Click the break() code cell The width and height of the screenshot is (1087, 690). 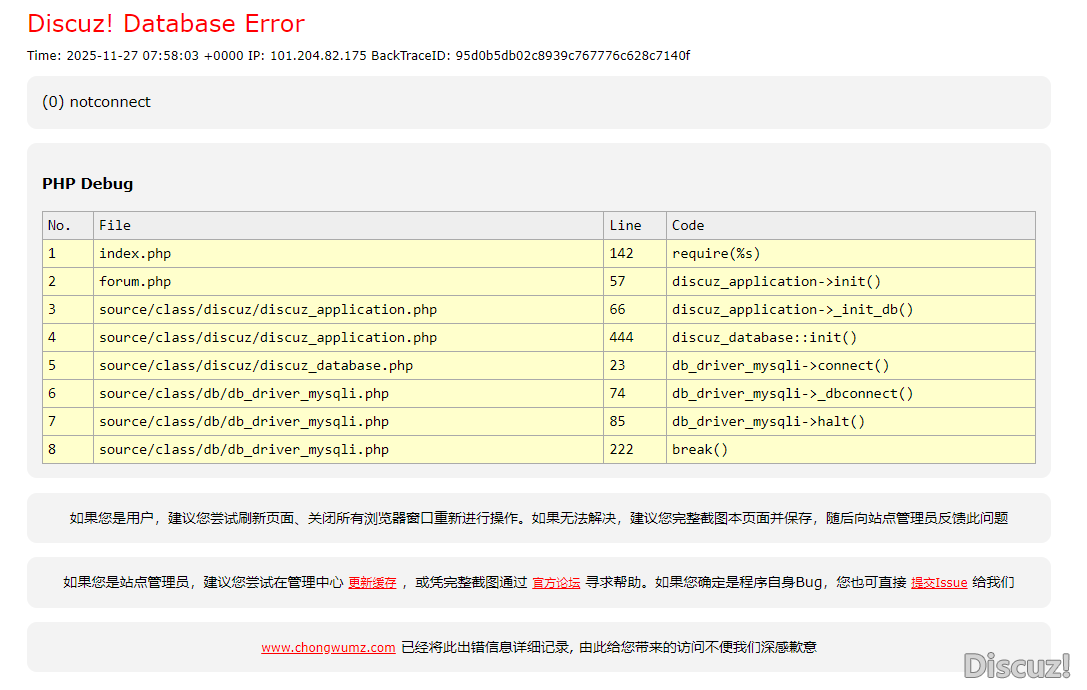700,450
